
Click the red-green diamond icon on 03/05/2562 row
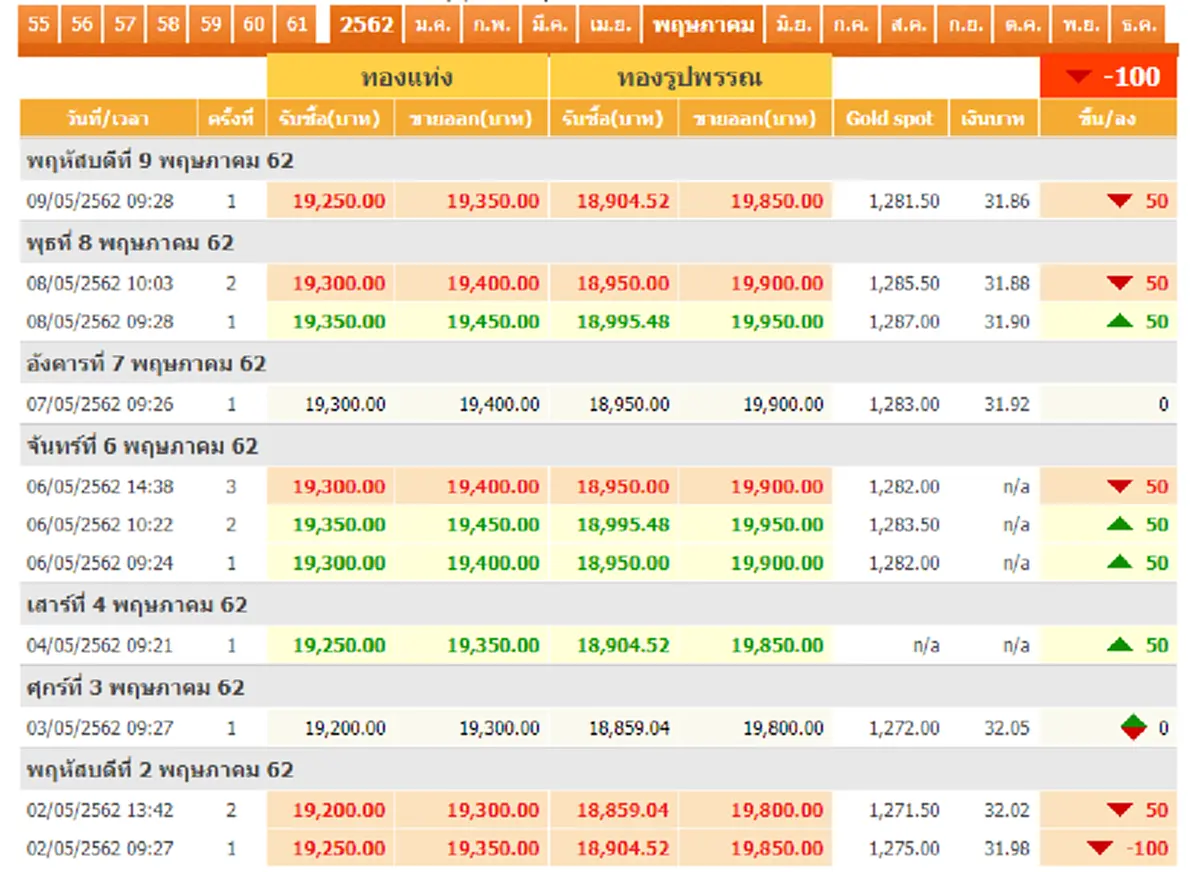pyautogui.click(x=1132, y=727)
